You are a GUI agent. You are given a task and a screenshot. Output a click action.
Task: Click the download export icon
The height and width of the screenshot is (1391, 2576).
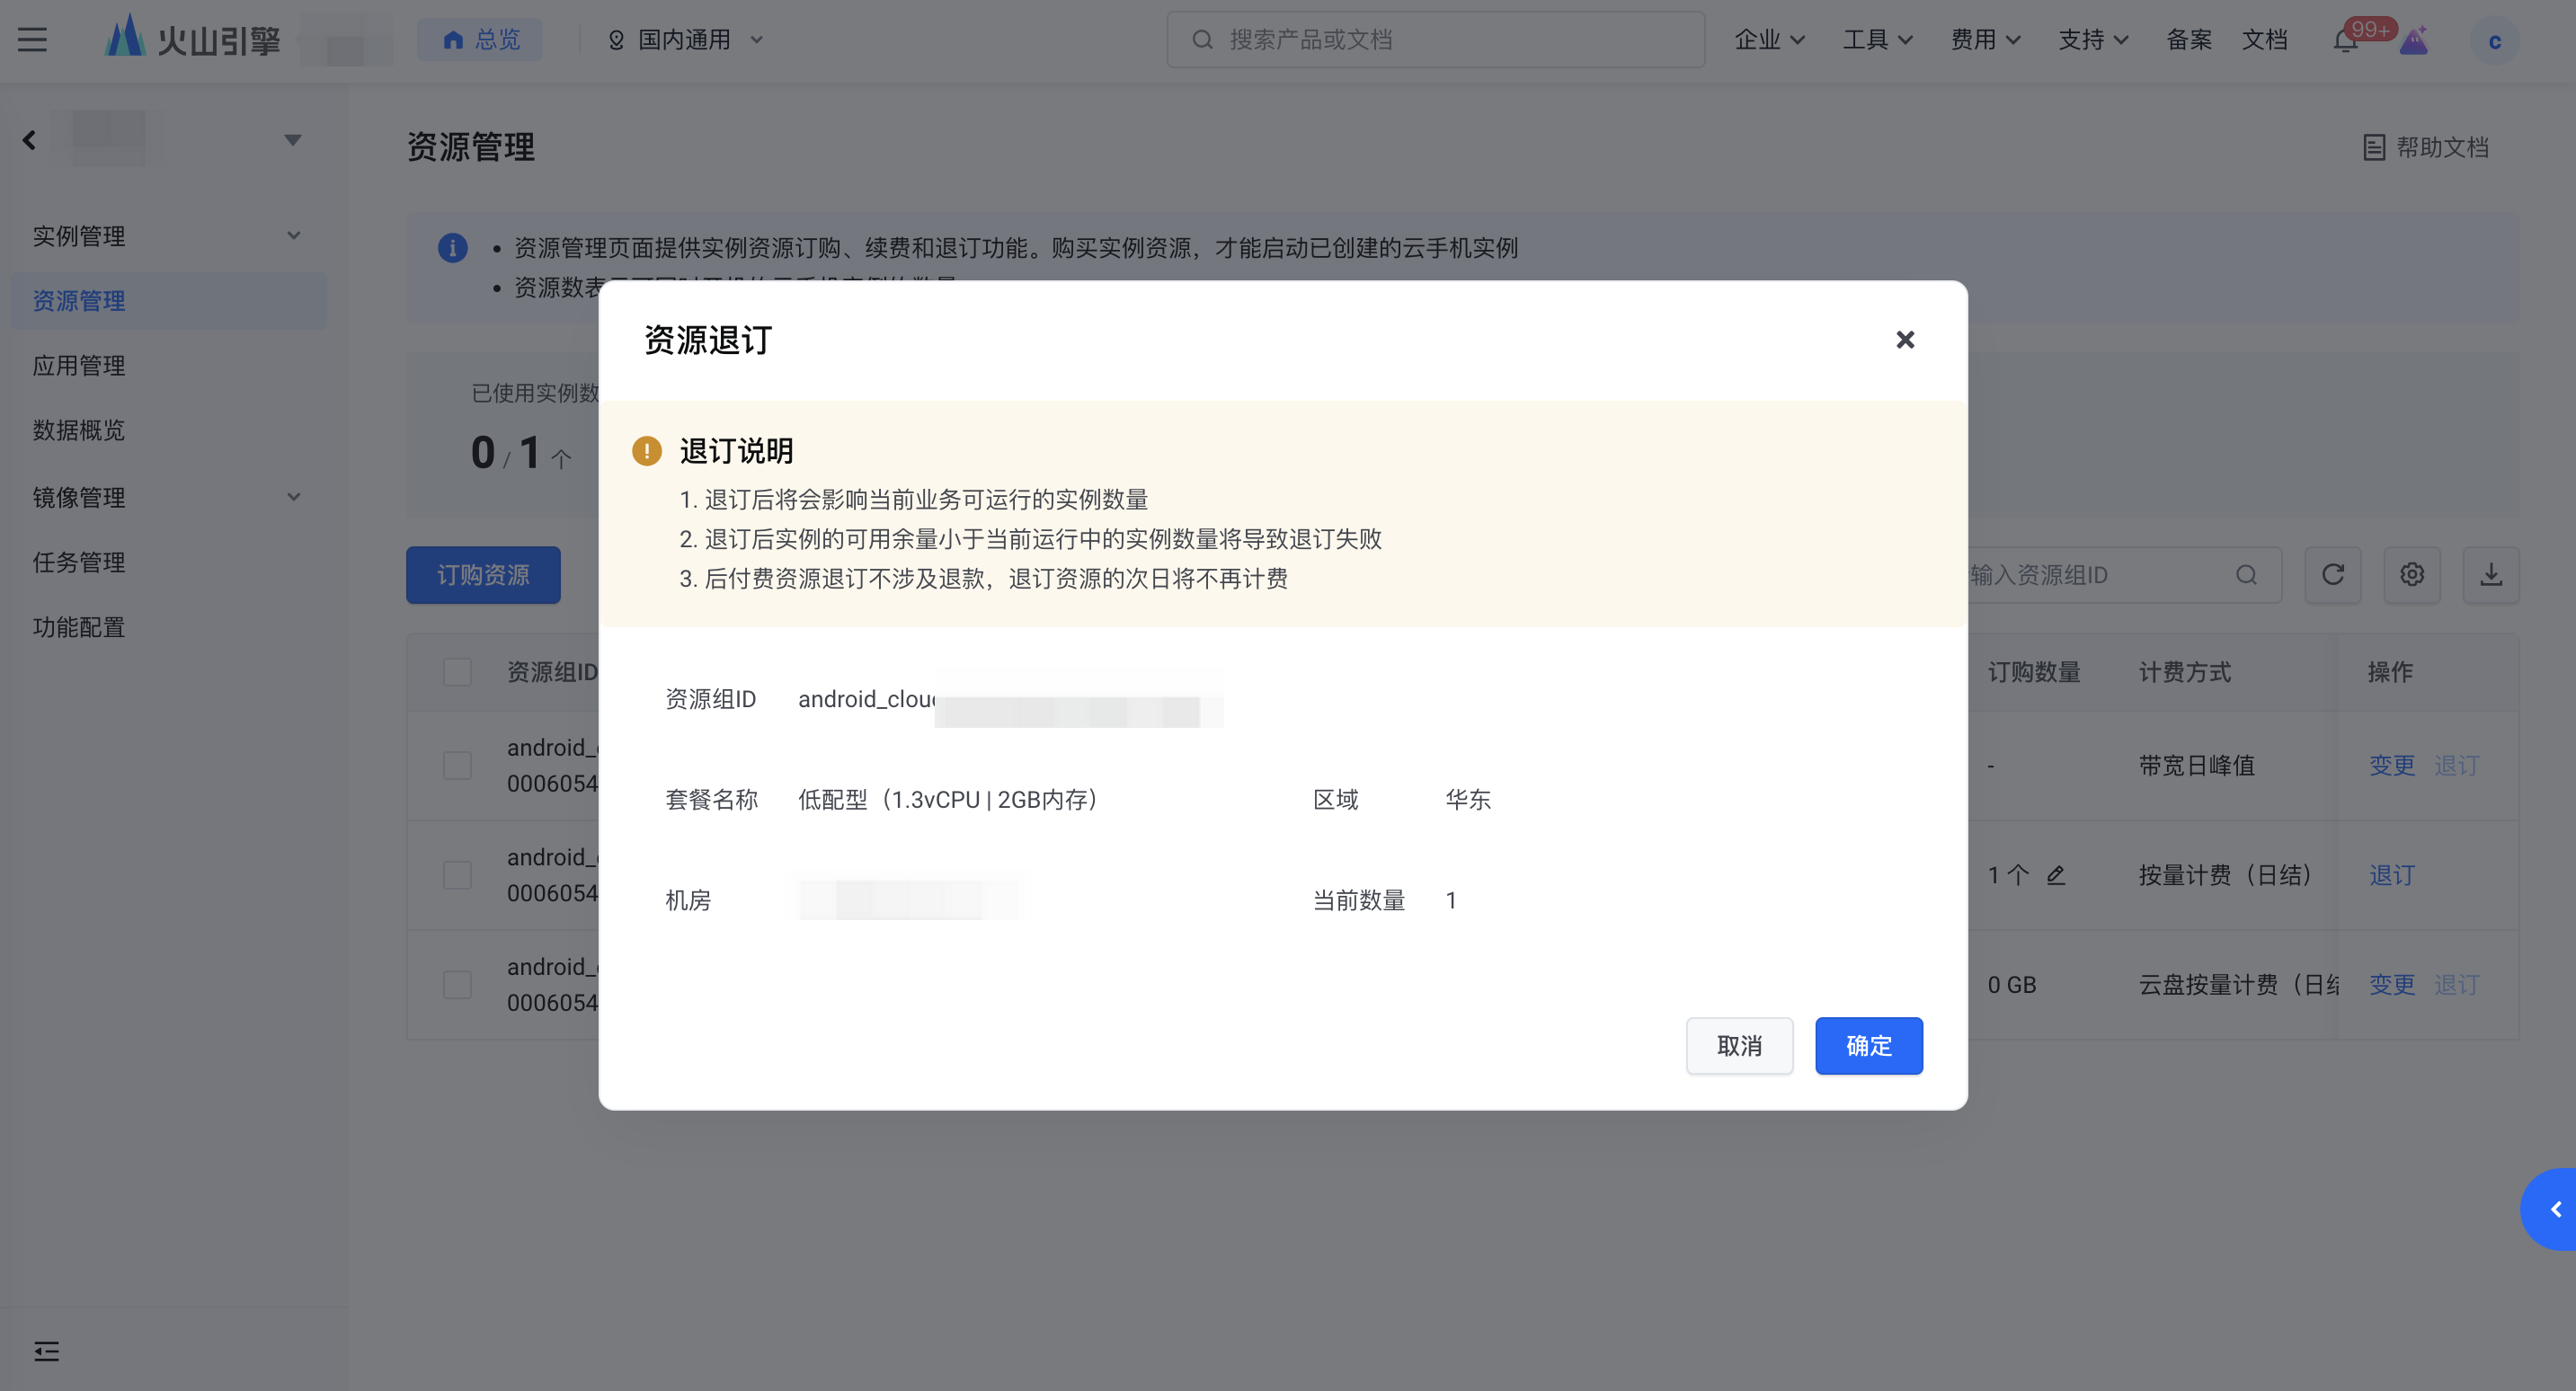coord(2490,575)
